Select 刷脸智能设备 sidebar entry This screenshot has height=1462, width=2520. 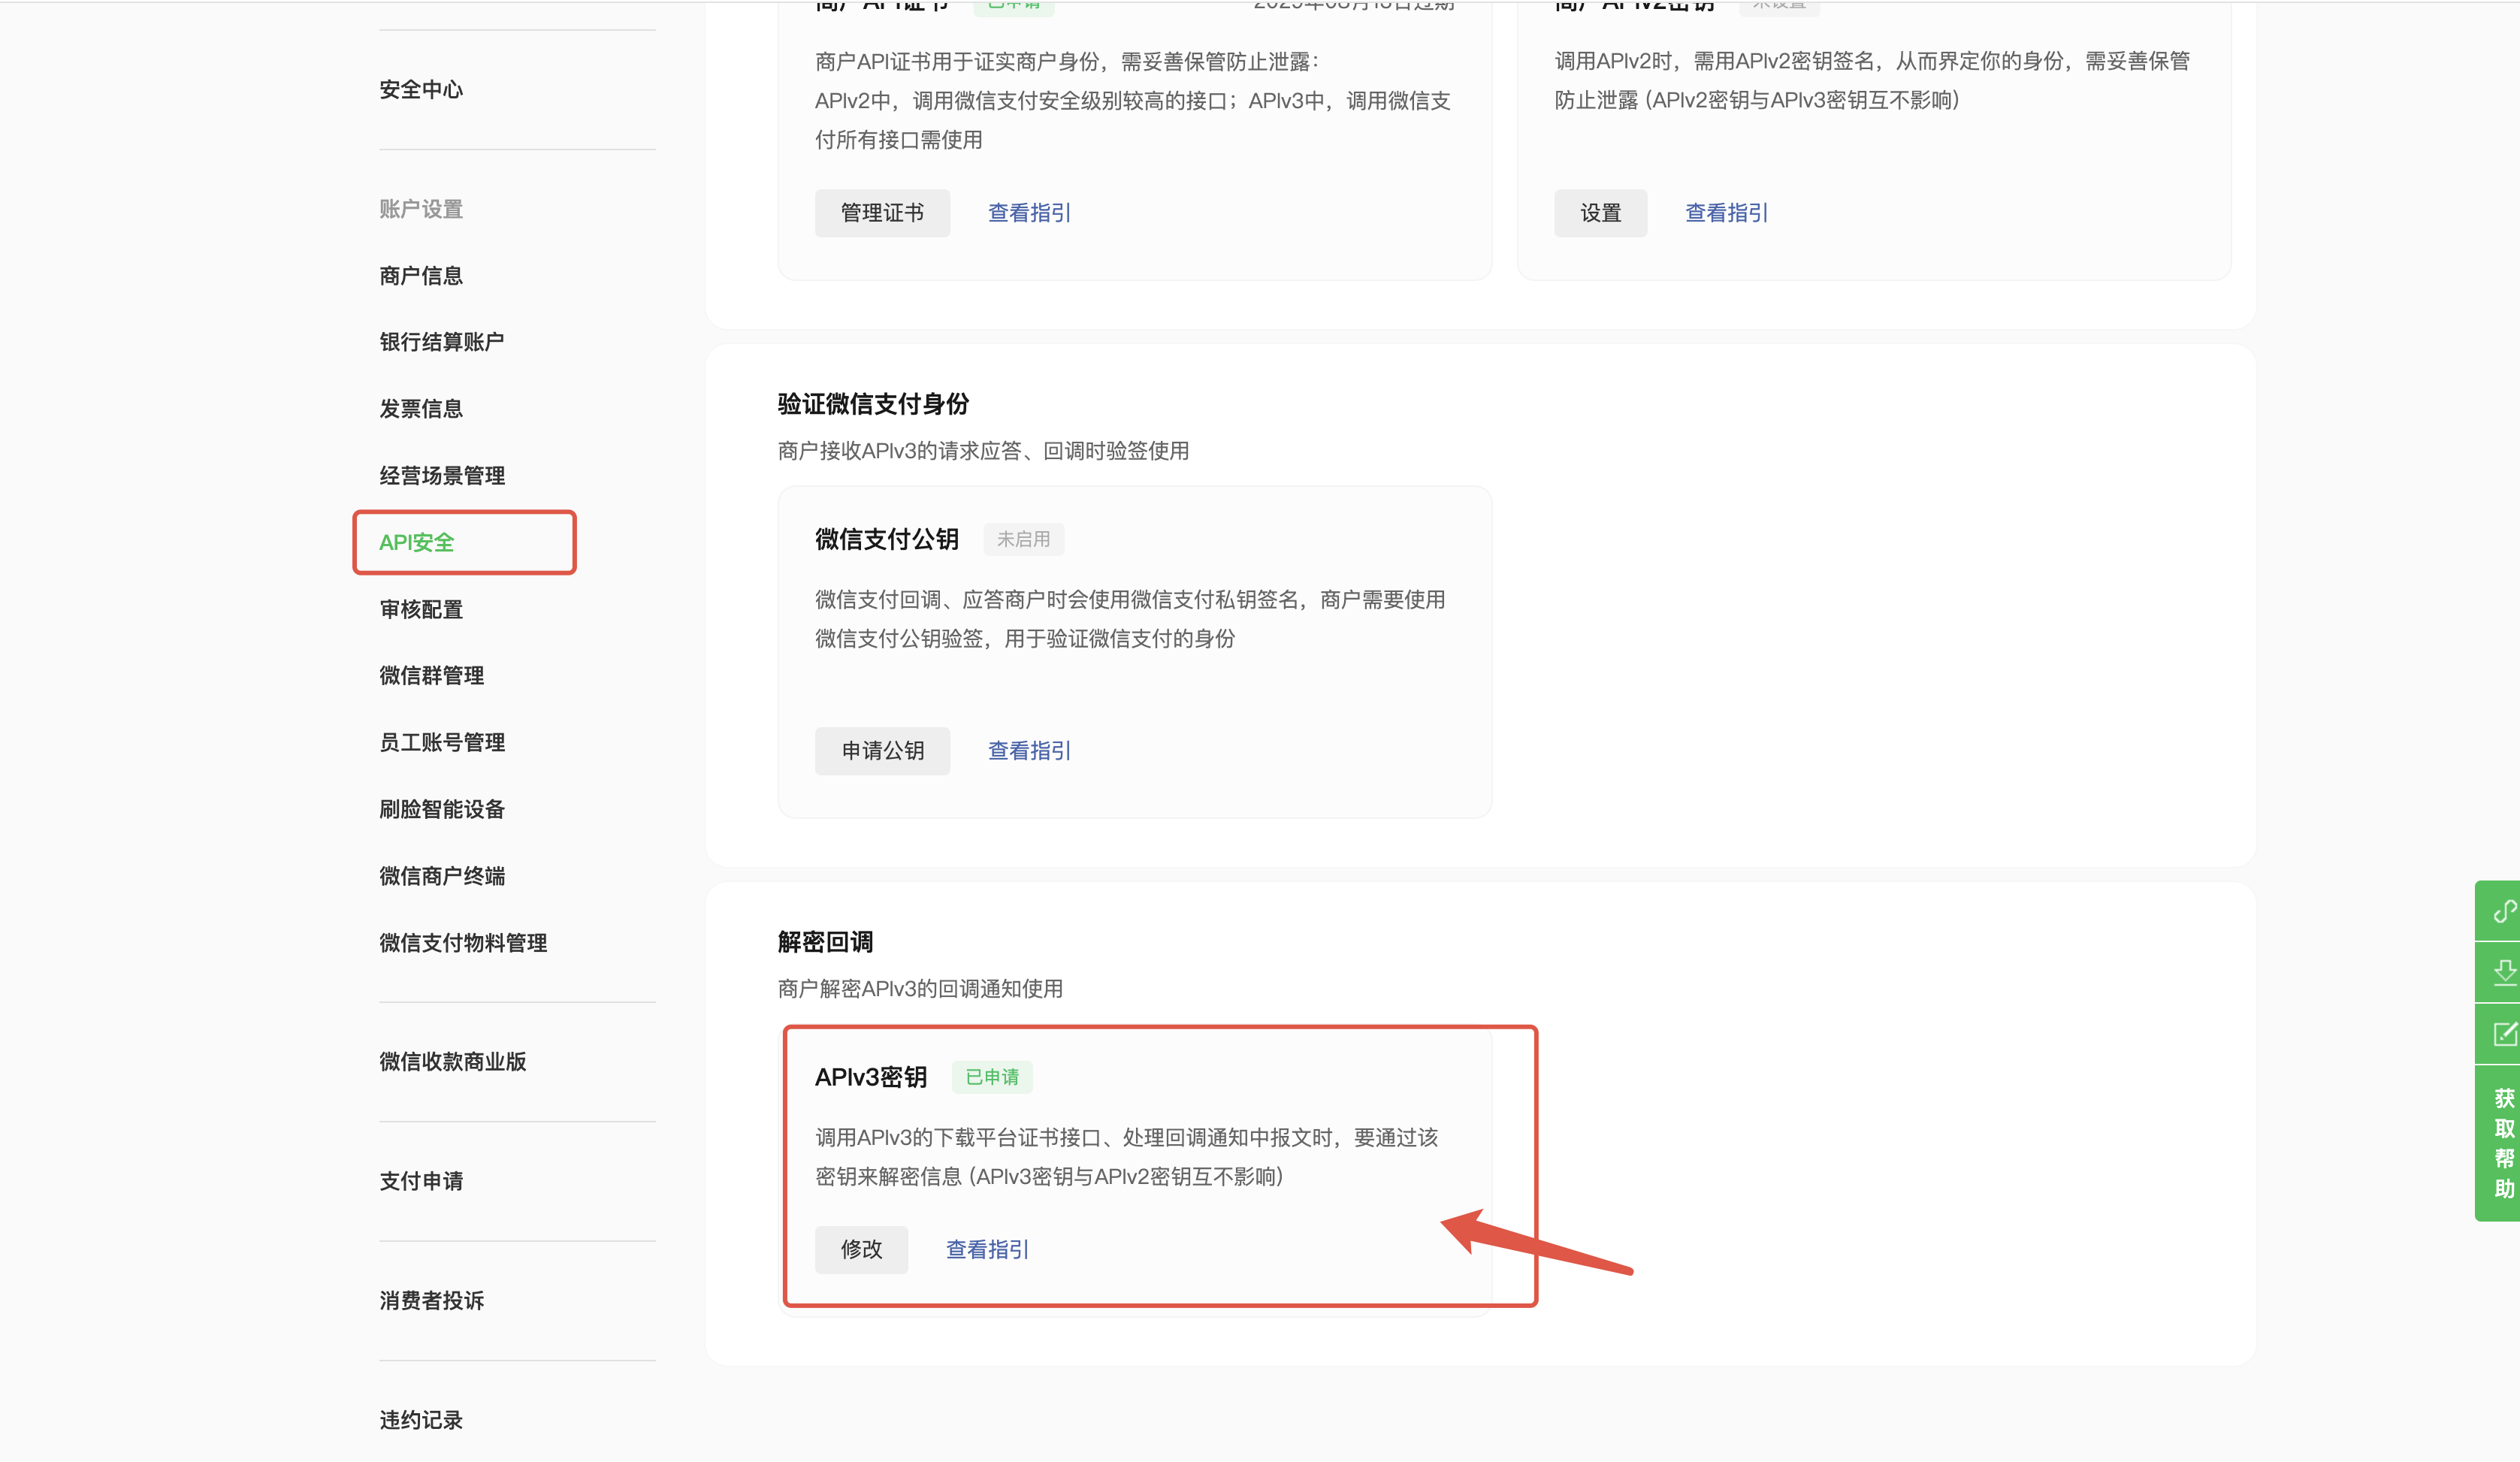(x=442, y=810)
